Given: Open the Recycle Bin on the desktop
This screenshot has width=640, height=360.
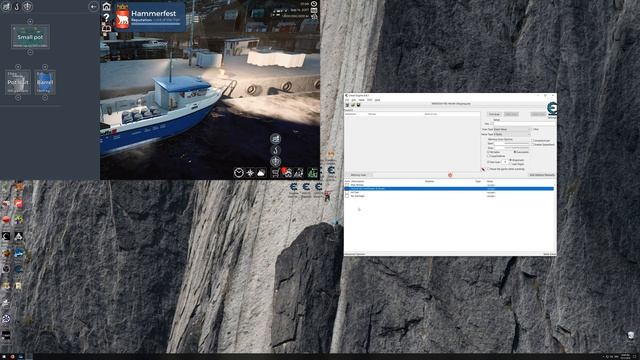Looking at the screenshot, I should tap(631, 336).
